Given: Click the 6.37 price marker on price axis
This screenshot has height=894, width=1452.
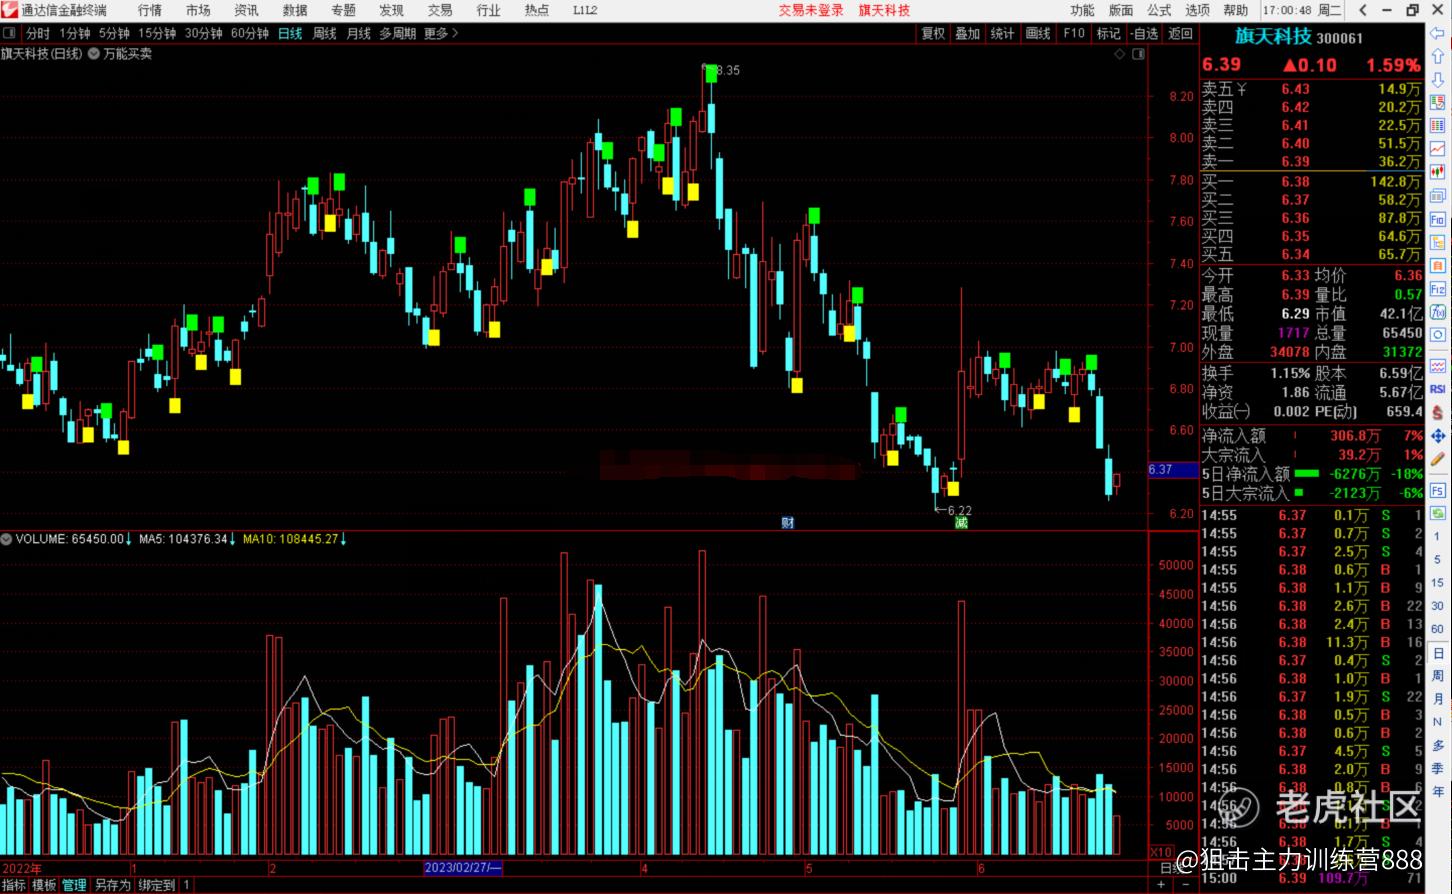Looking at the screenshot, I should (x=1173, y=470).
